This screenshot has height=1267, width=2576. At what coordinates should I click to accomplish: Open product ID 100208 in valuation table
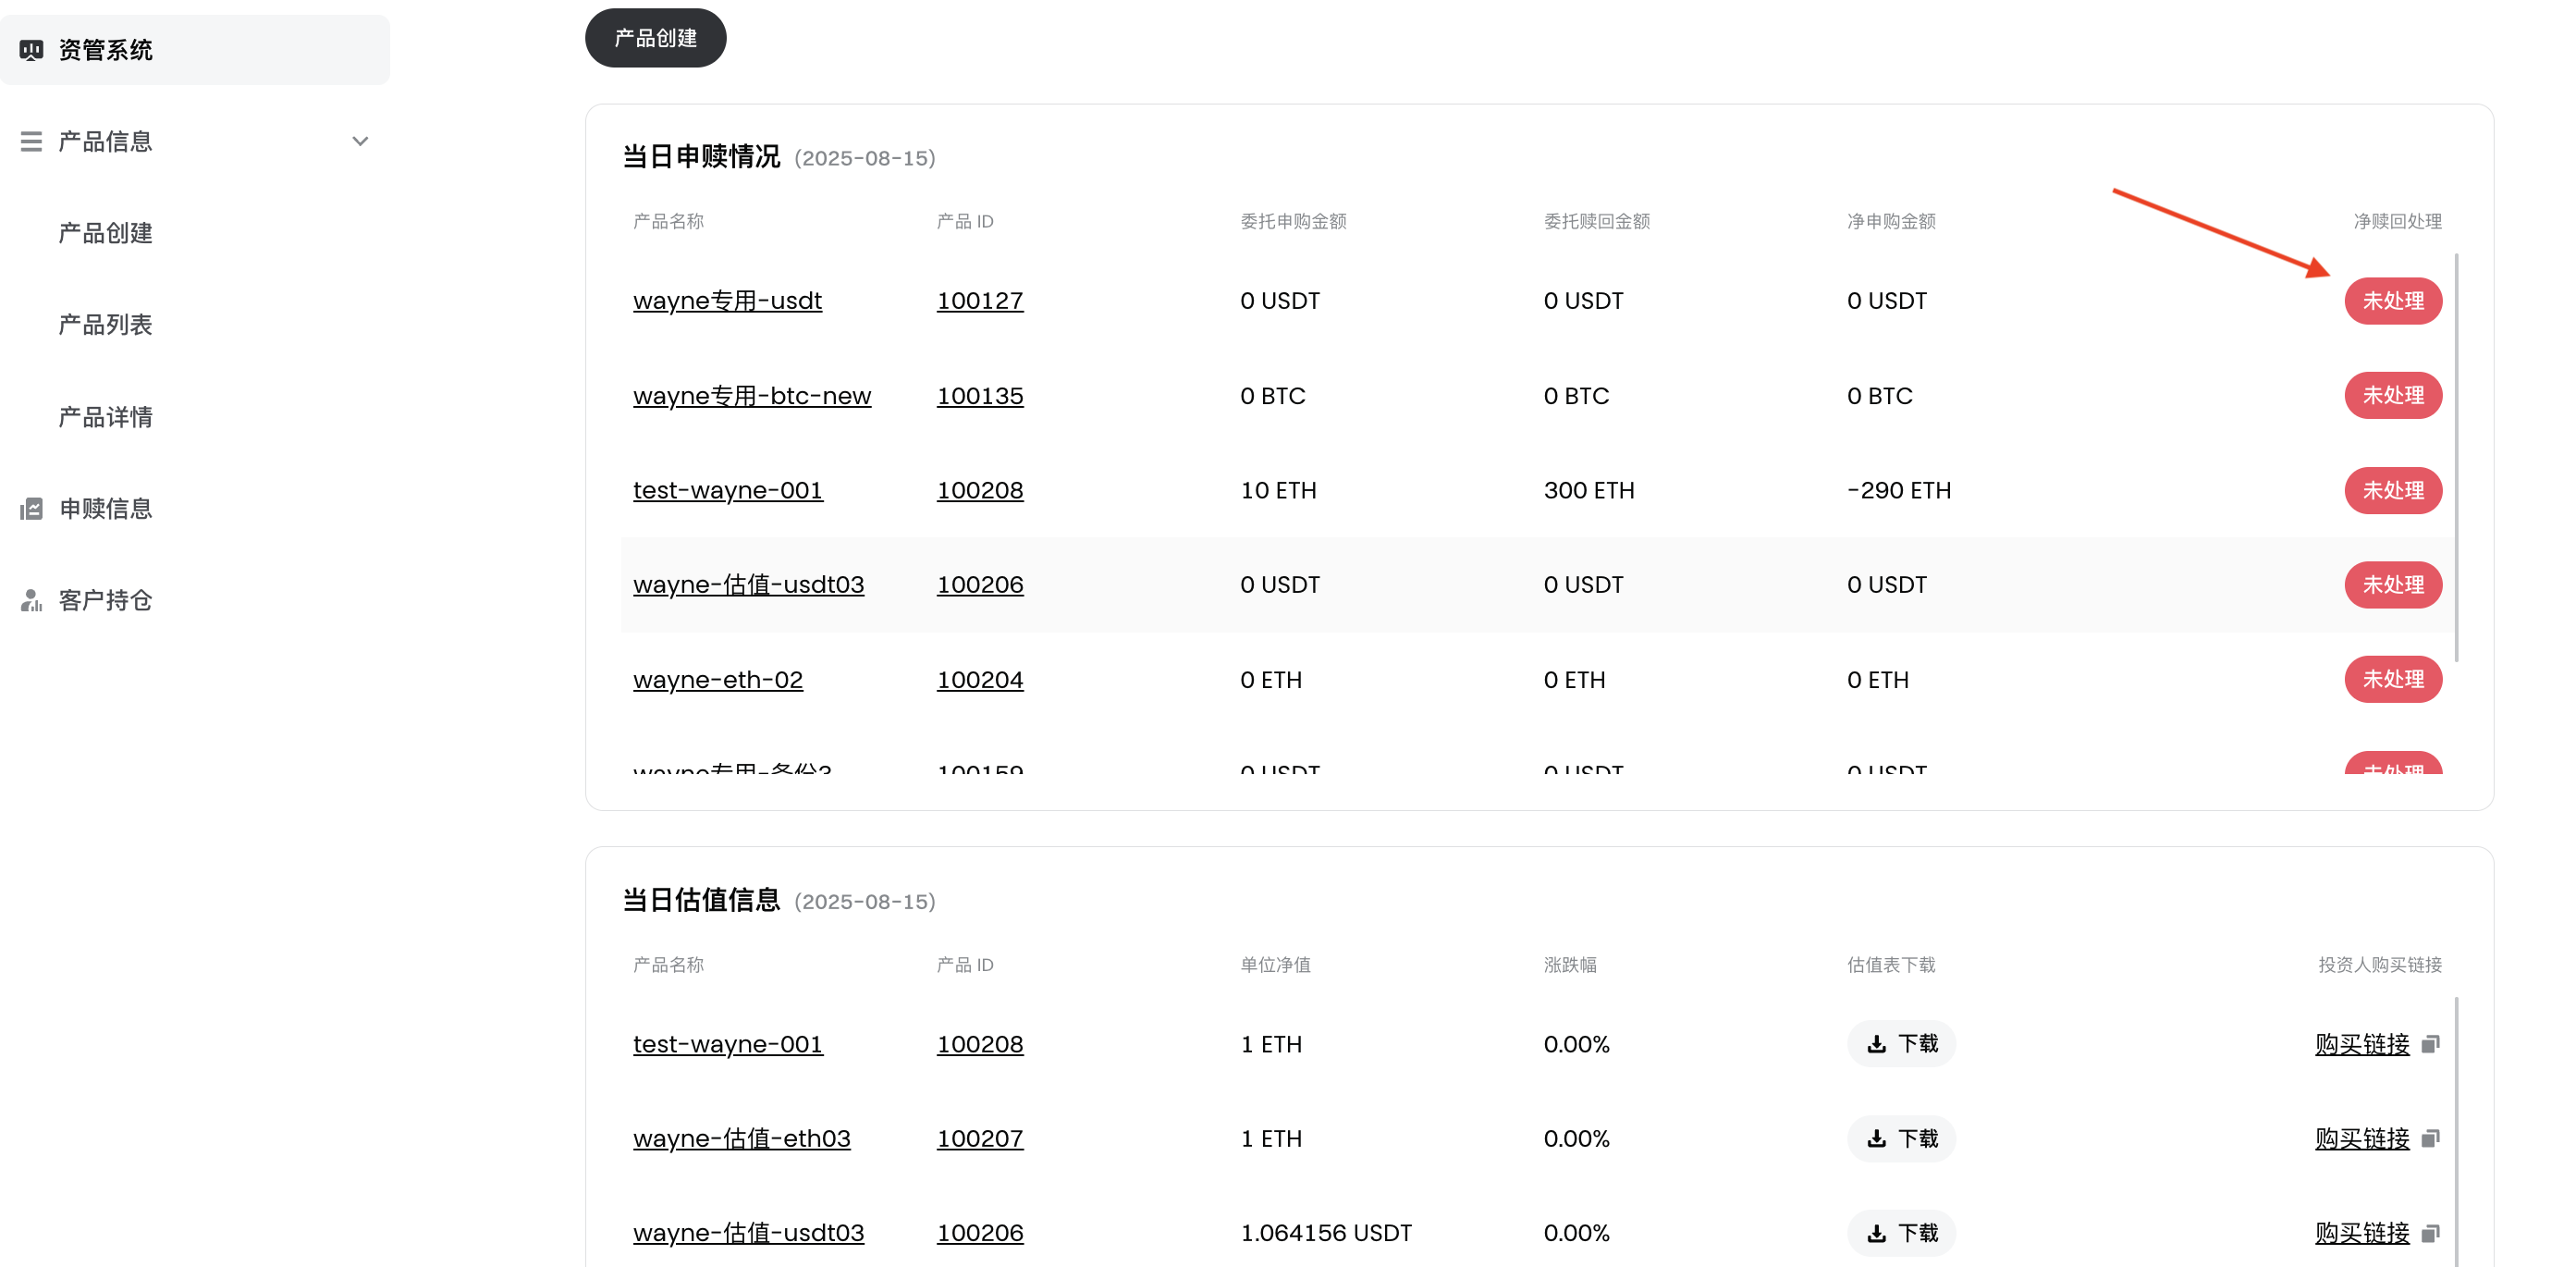[x=979, y=1043]
